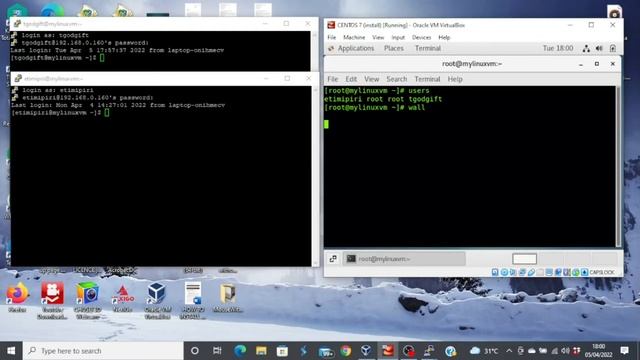Select root@mylinuxvm taskbar button in GNOME panel
Image resolution: width=640 pixels, height=360 pixels.
(x=404, y=259)
